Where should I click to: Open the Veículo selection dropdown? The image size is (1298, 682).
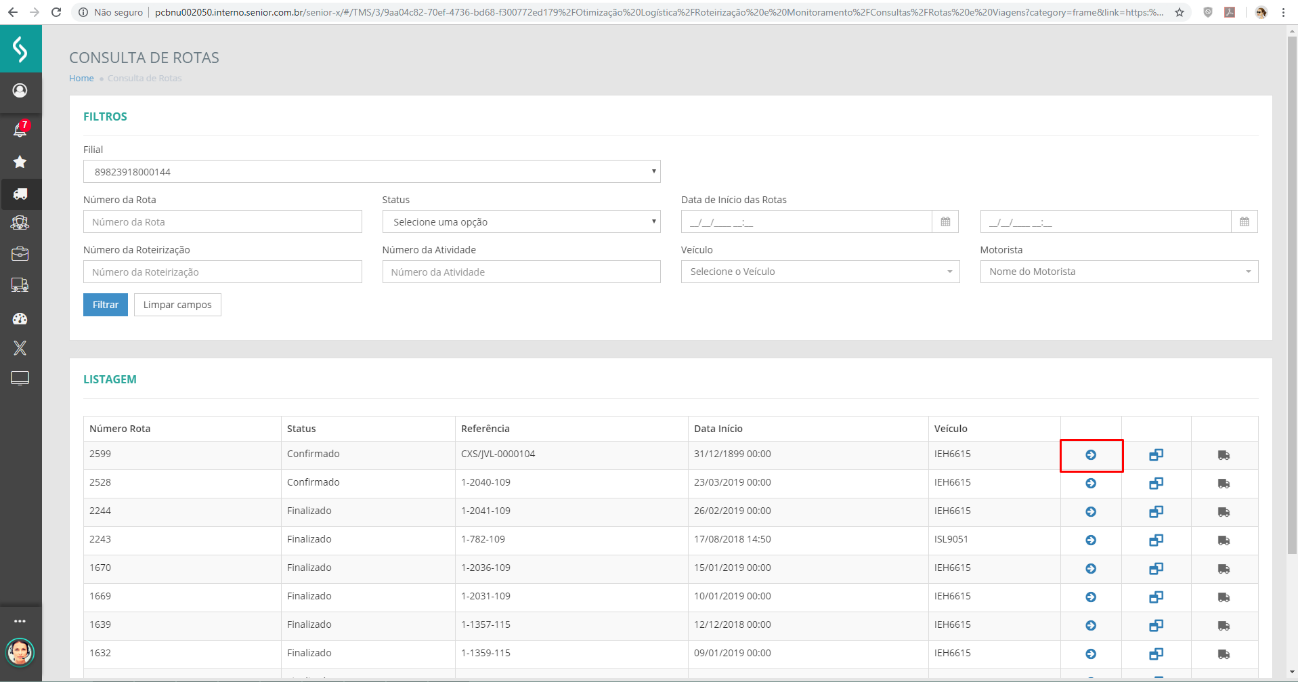click(x=819, y=272)
